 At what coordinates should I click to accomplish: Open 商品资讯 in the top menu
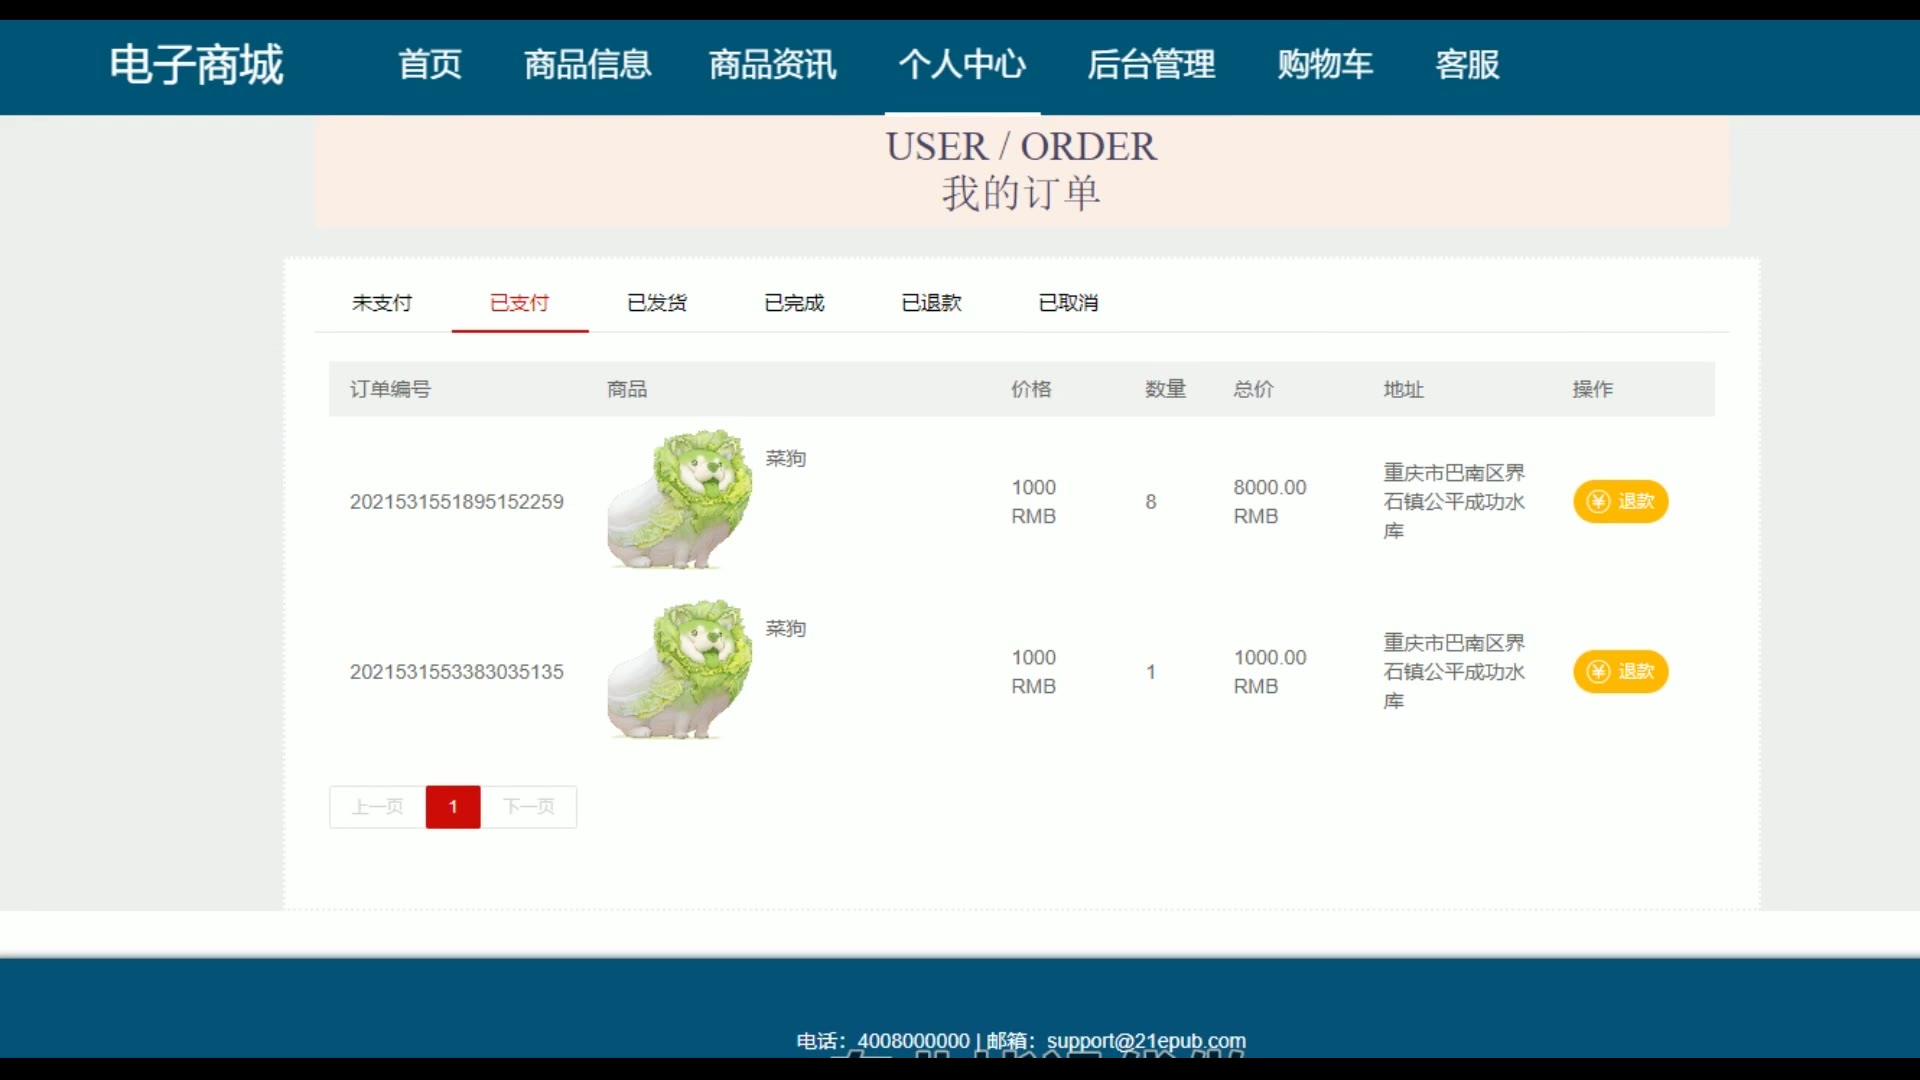[772, 65]
